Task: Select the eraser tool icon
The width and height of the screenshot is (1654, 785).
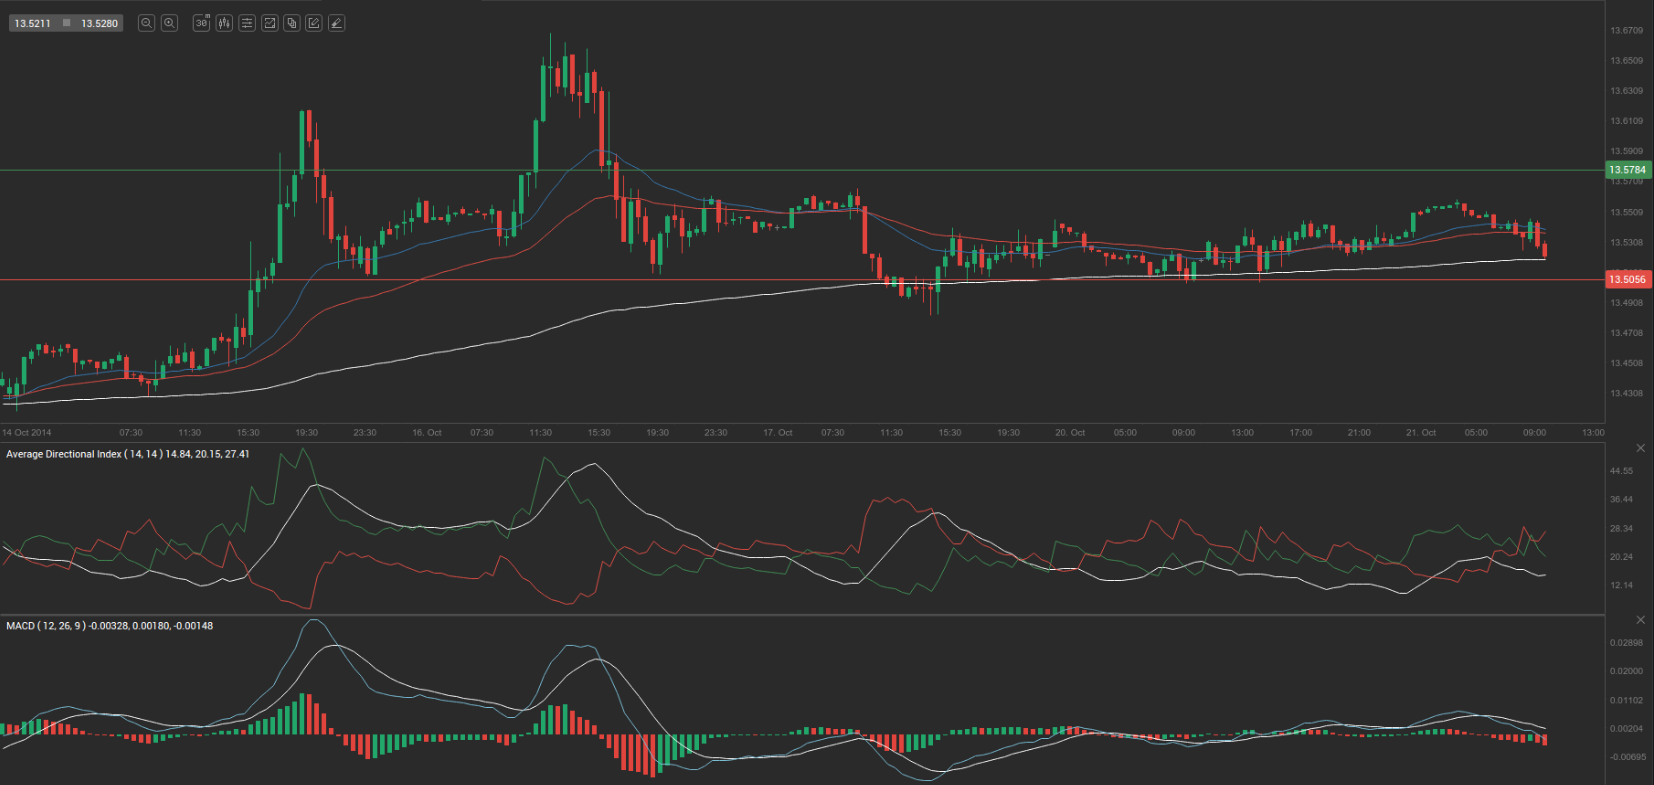Action: click(x=337, y=23)
